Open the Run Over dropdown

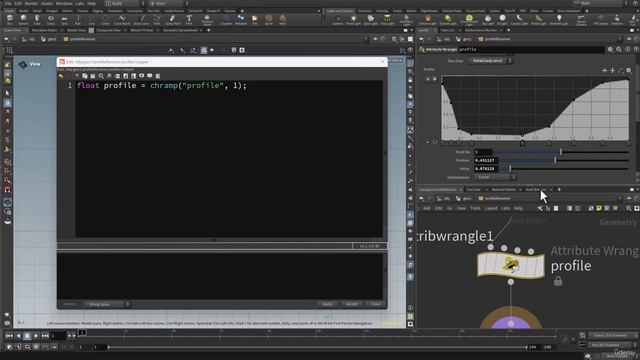pyautogui.click(x=490, y=61)
